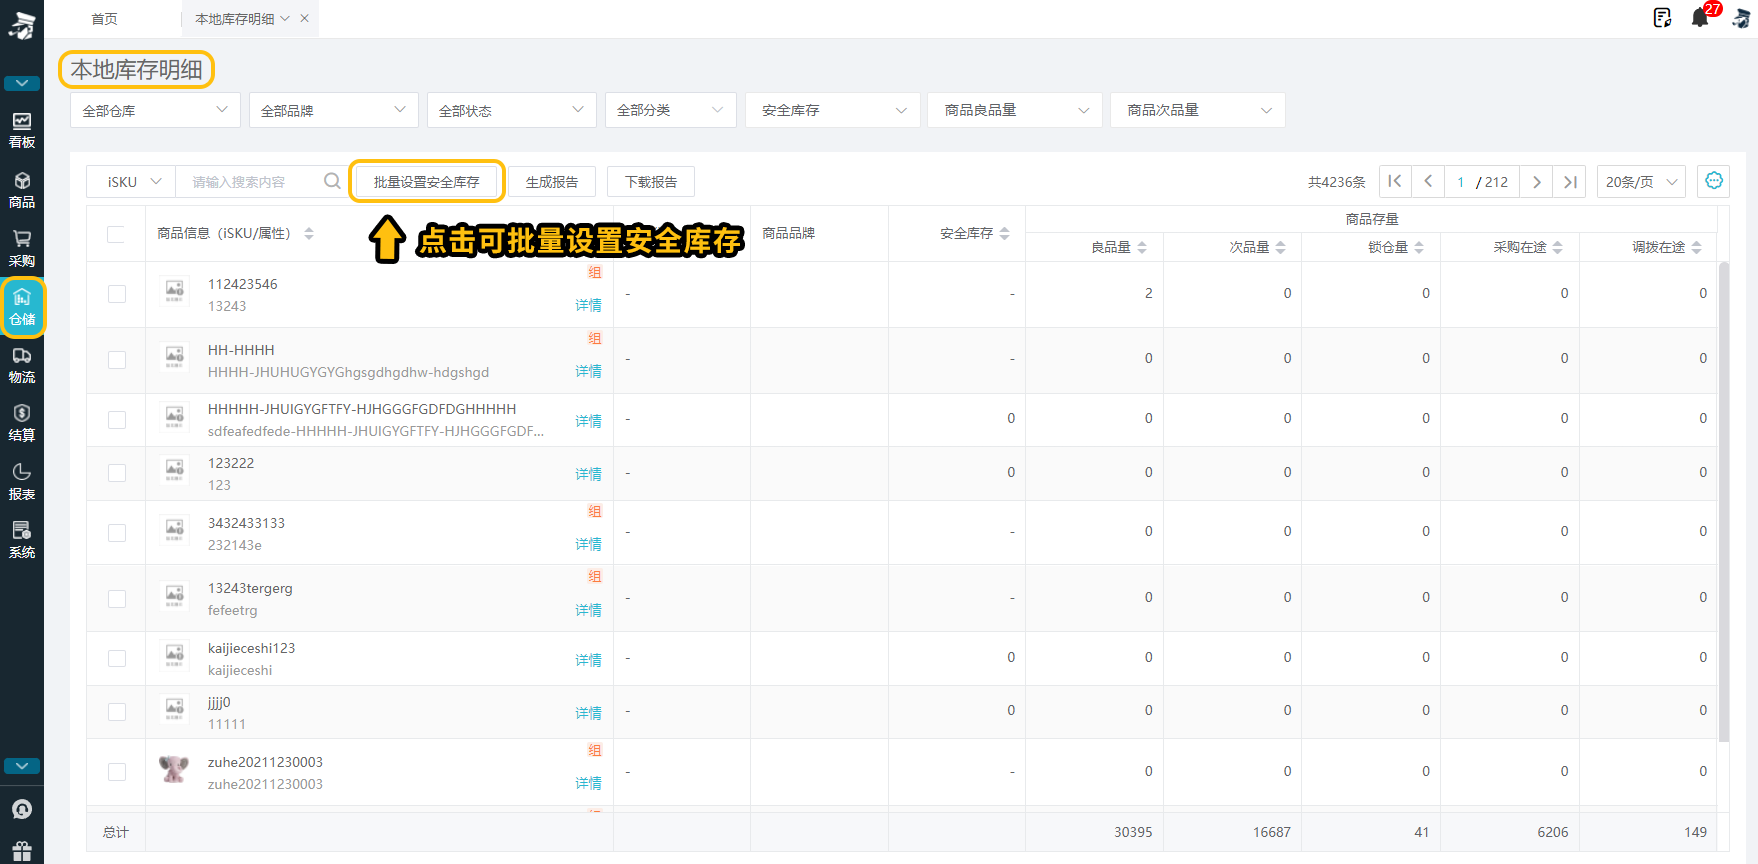This screenshot has height=864, width=1758.
Task: Check the row for 112423546
Action: pos(117,294)
